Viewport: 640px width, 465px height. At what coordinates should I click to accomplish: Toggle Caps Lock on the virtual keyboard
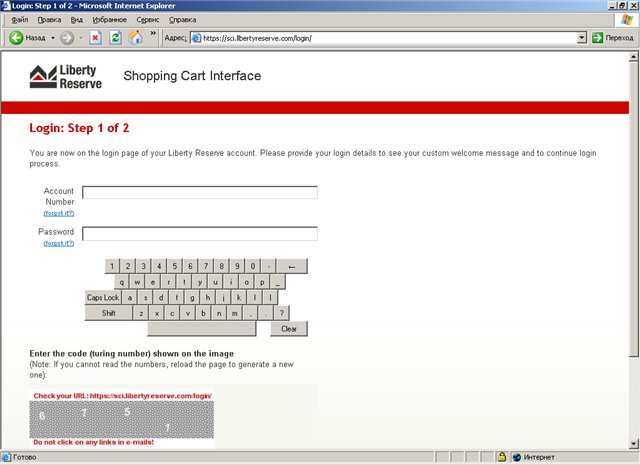(x=102, y=297)
